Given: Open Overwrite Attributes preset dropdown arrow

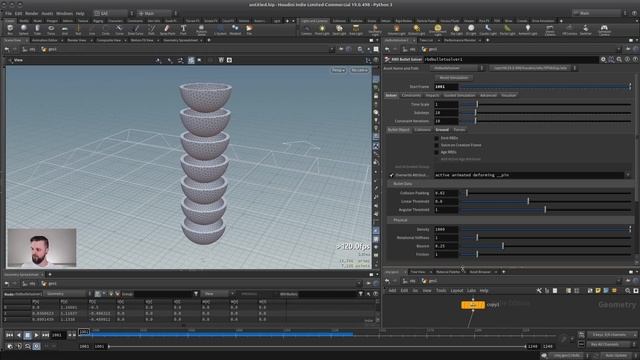Looking at the screenshot, I should click(628, 175).
